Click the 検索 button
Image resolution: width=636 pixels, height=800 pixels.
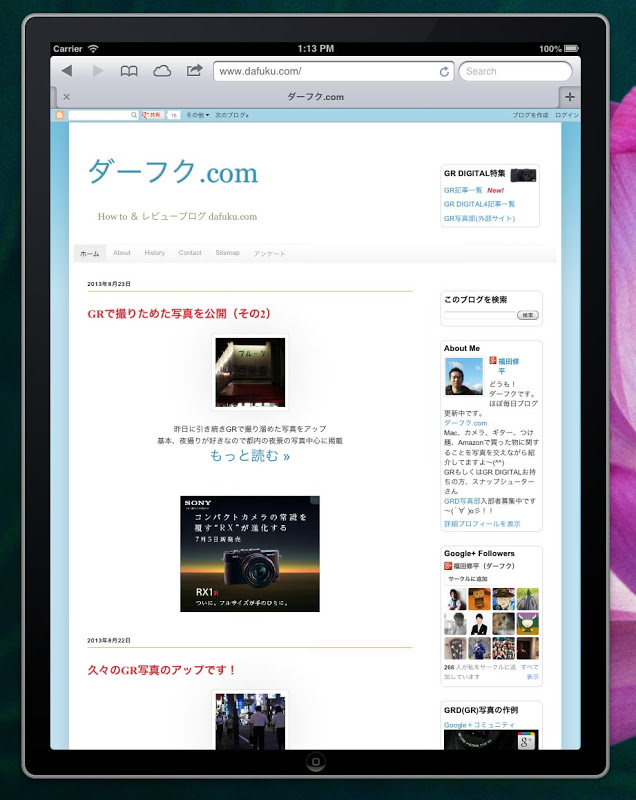click(x=528, y=315)
